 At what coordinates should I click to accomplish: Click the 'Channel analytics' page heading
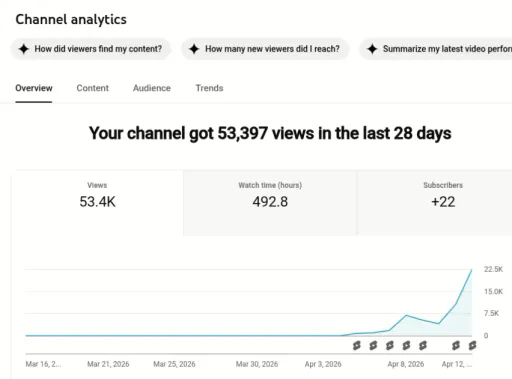[x=71, y=19]
